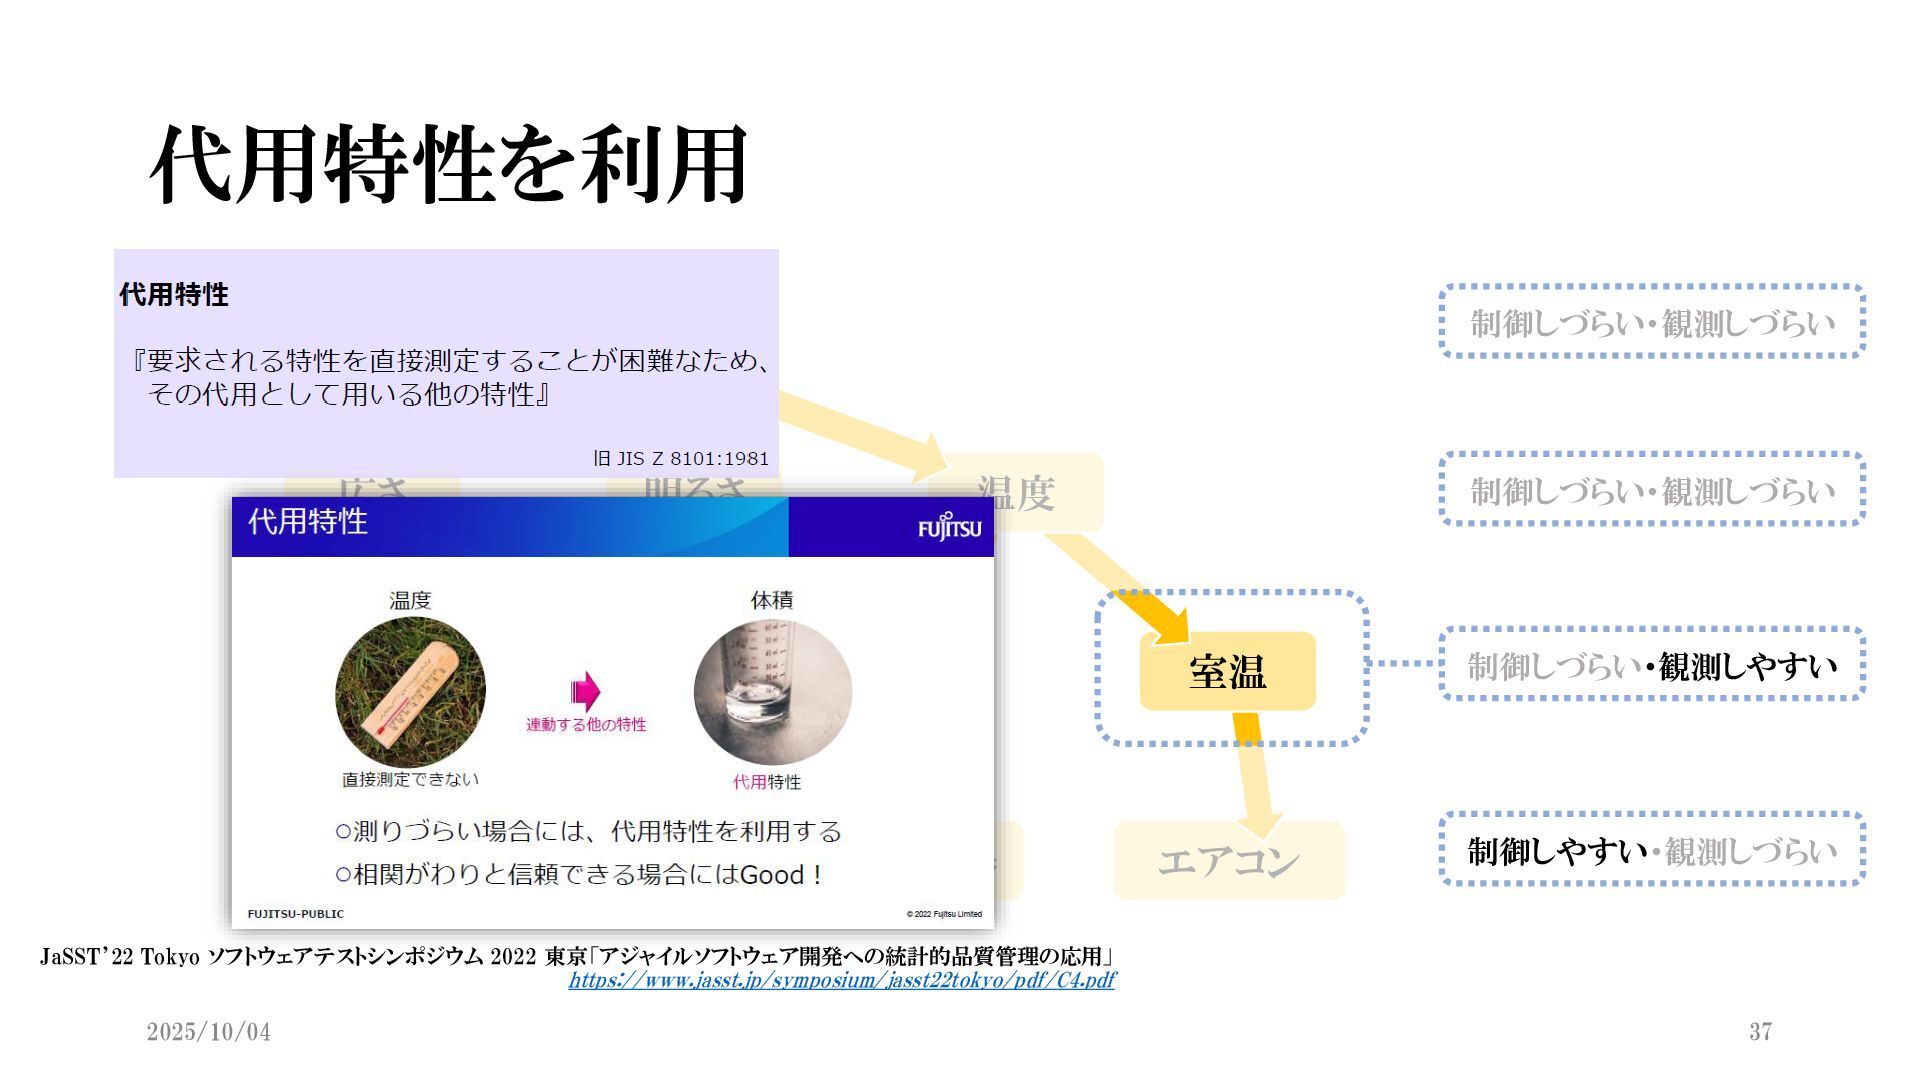Click the 制御しやすい・観測しづらい dotted label

1652,850
